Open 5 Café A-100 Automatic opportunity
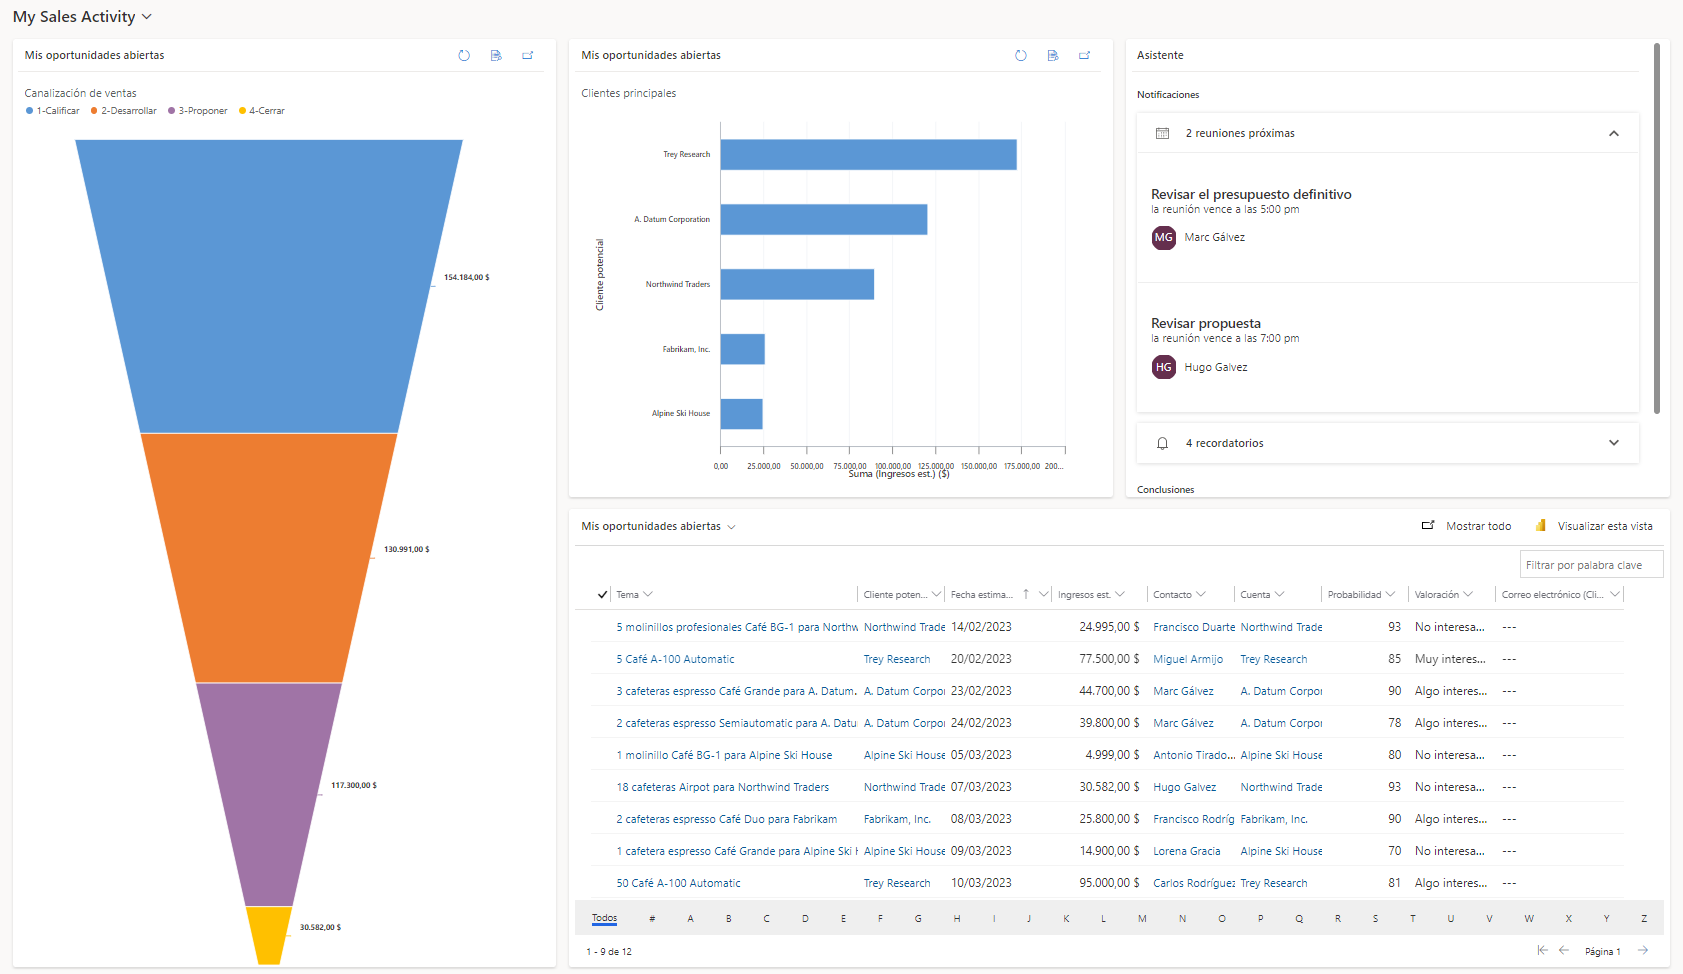1683x974 pixels. click(675, 659)
